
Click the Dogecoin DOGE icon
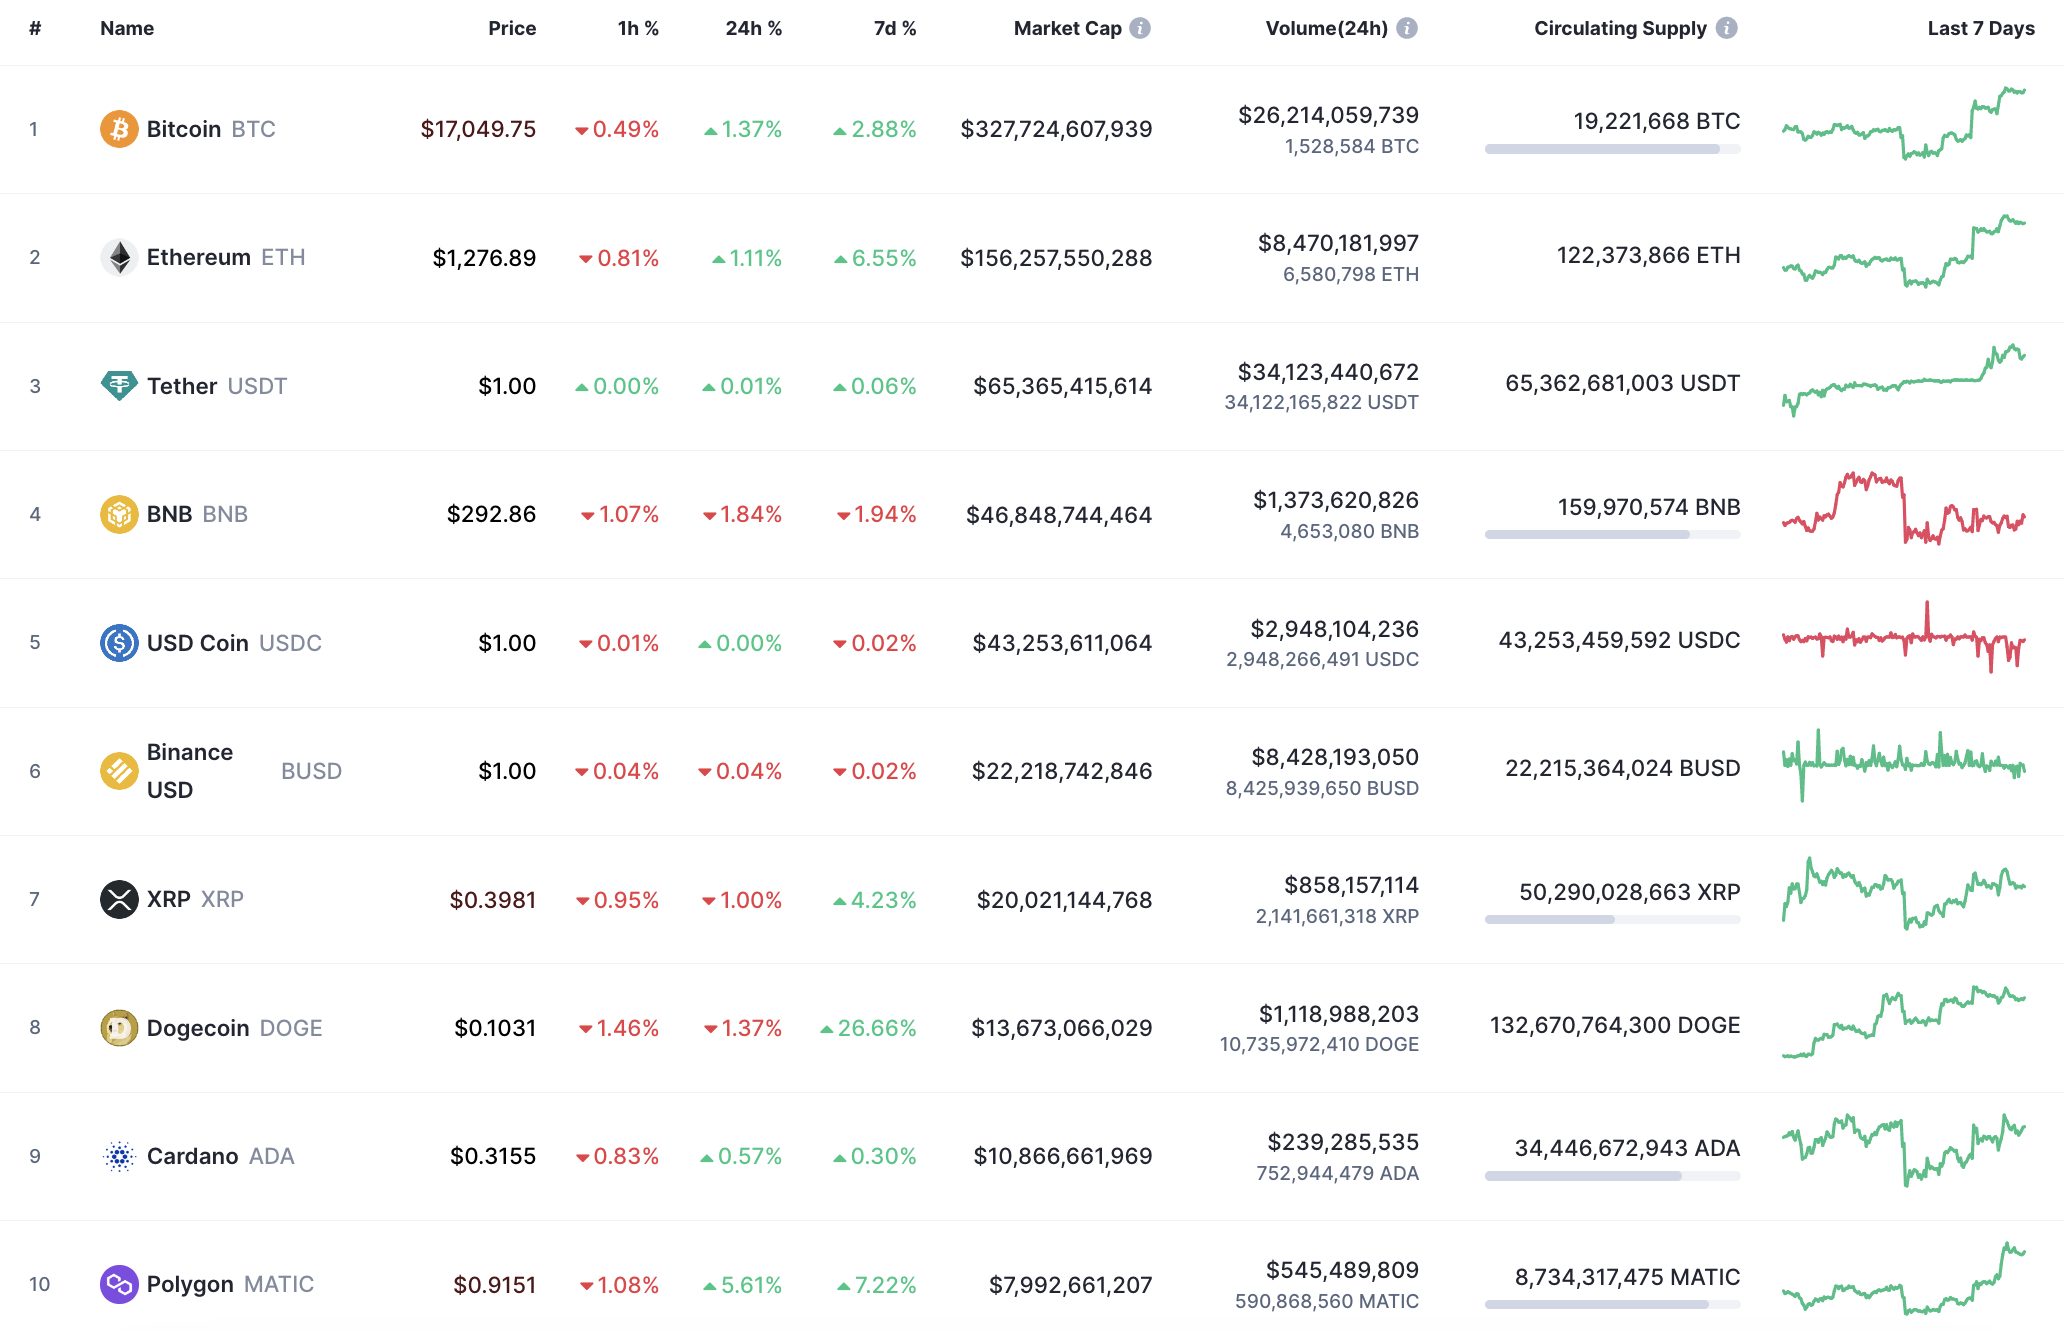point(119,1027)
